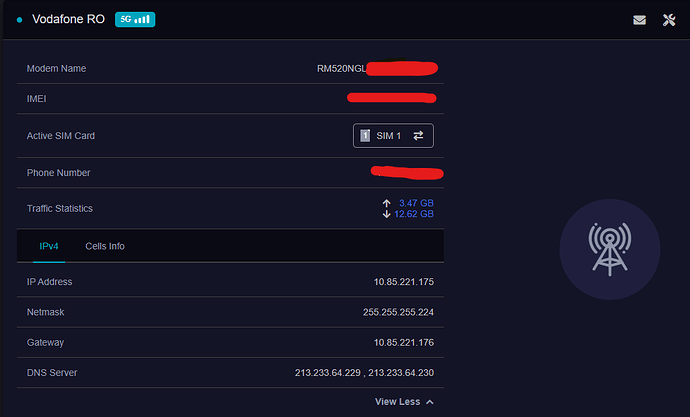Click the 3.47 GB upload traffic link
The height and width of the screenshot is (417, 690).
point(416,203)
